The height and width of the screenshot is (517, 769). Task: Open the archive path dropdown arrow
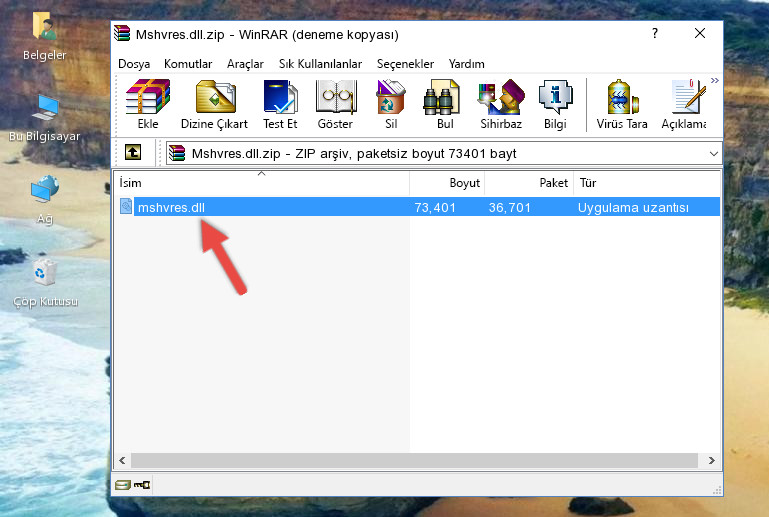click(714, 154)
